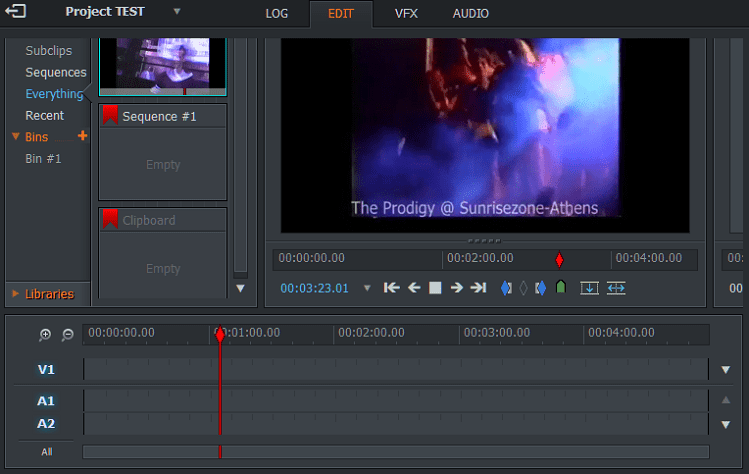Click the green cue marker icon
The image size is (749, 474).
point(561,287)
